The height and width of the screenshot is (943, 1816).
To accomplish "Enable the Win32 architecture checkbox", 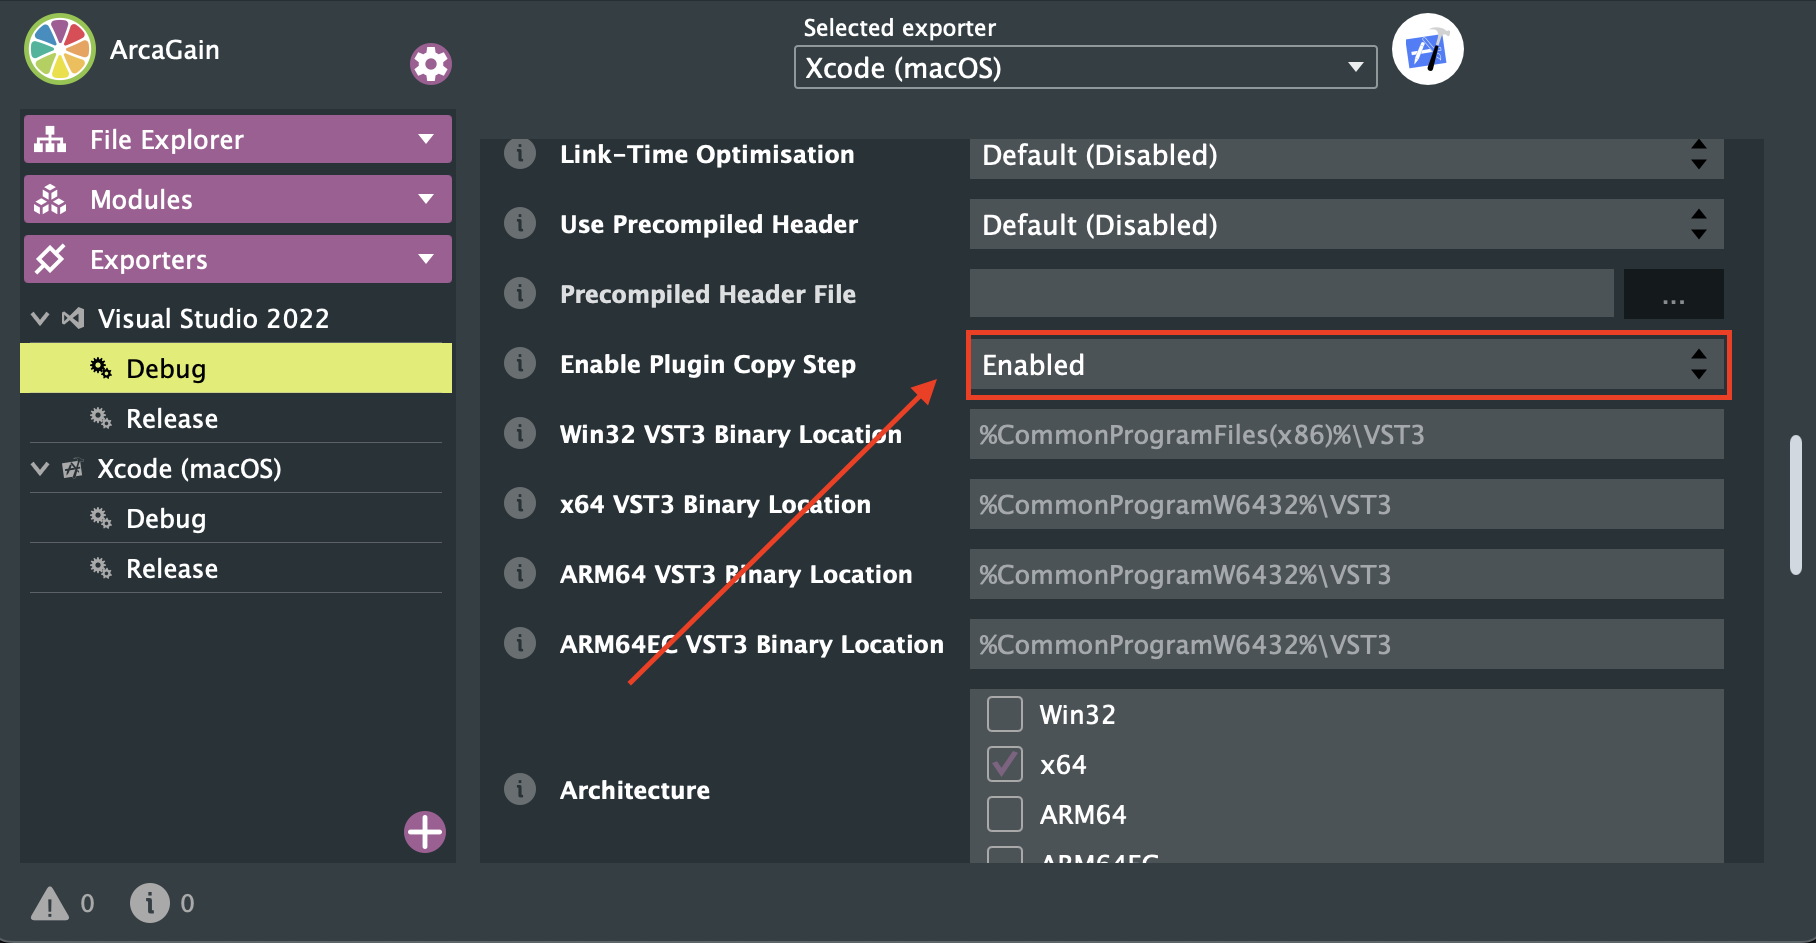I will point(1005,714).
